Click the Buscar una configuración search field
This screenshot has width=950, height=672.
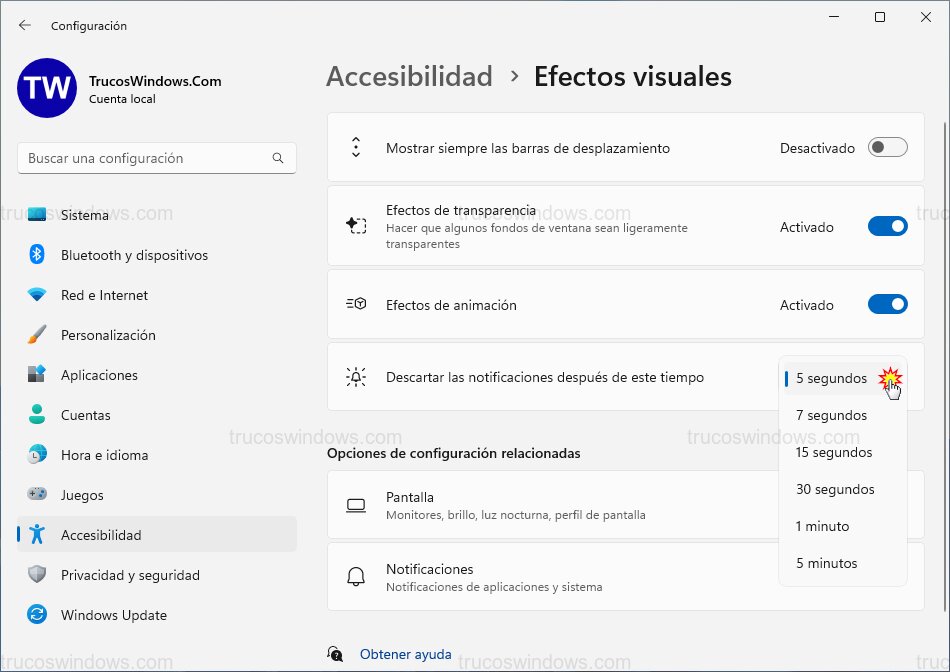(156, 158)
